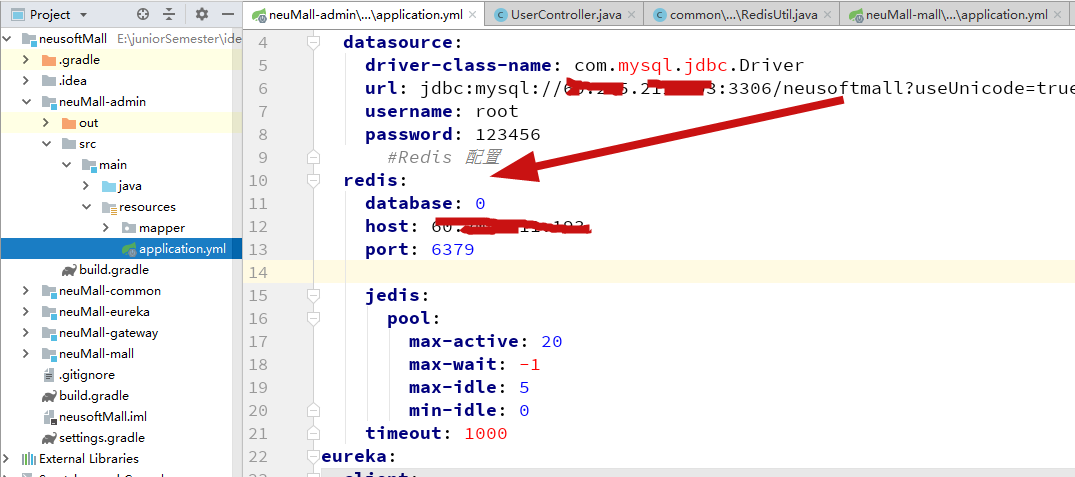Click gutter line number 14

click(258, 273)
